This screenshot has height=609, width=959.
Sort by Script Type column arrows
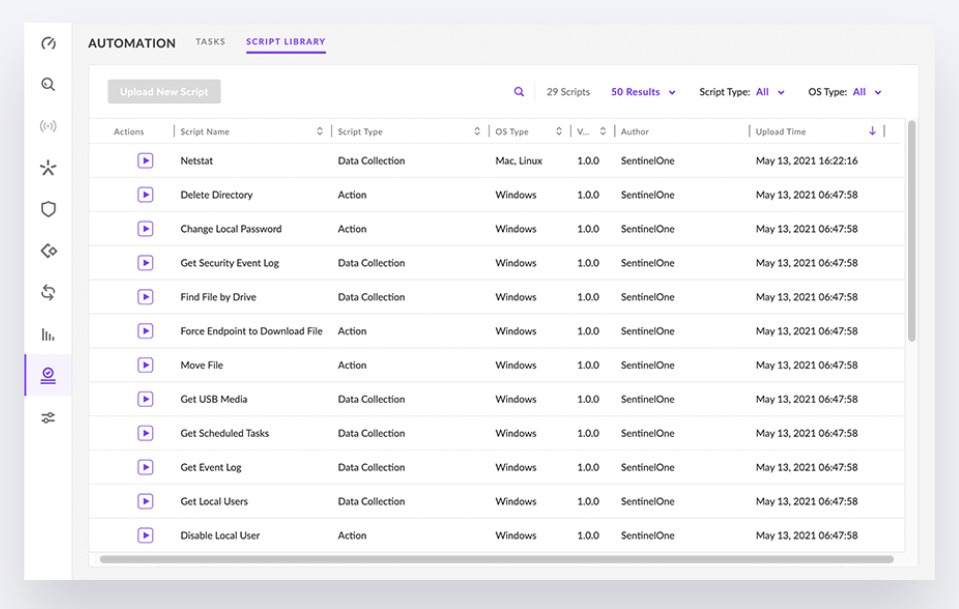click(x=477, y=131)
